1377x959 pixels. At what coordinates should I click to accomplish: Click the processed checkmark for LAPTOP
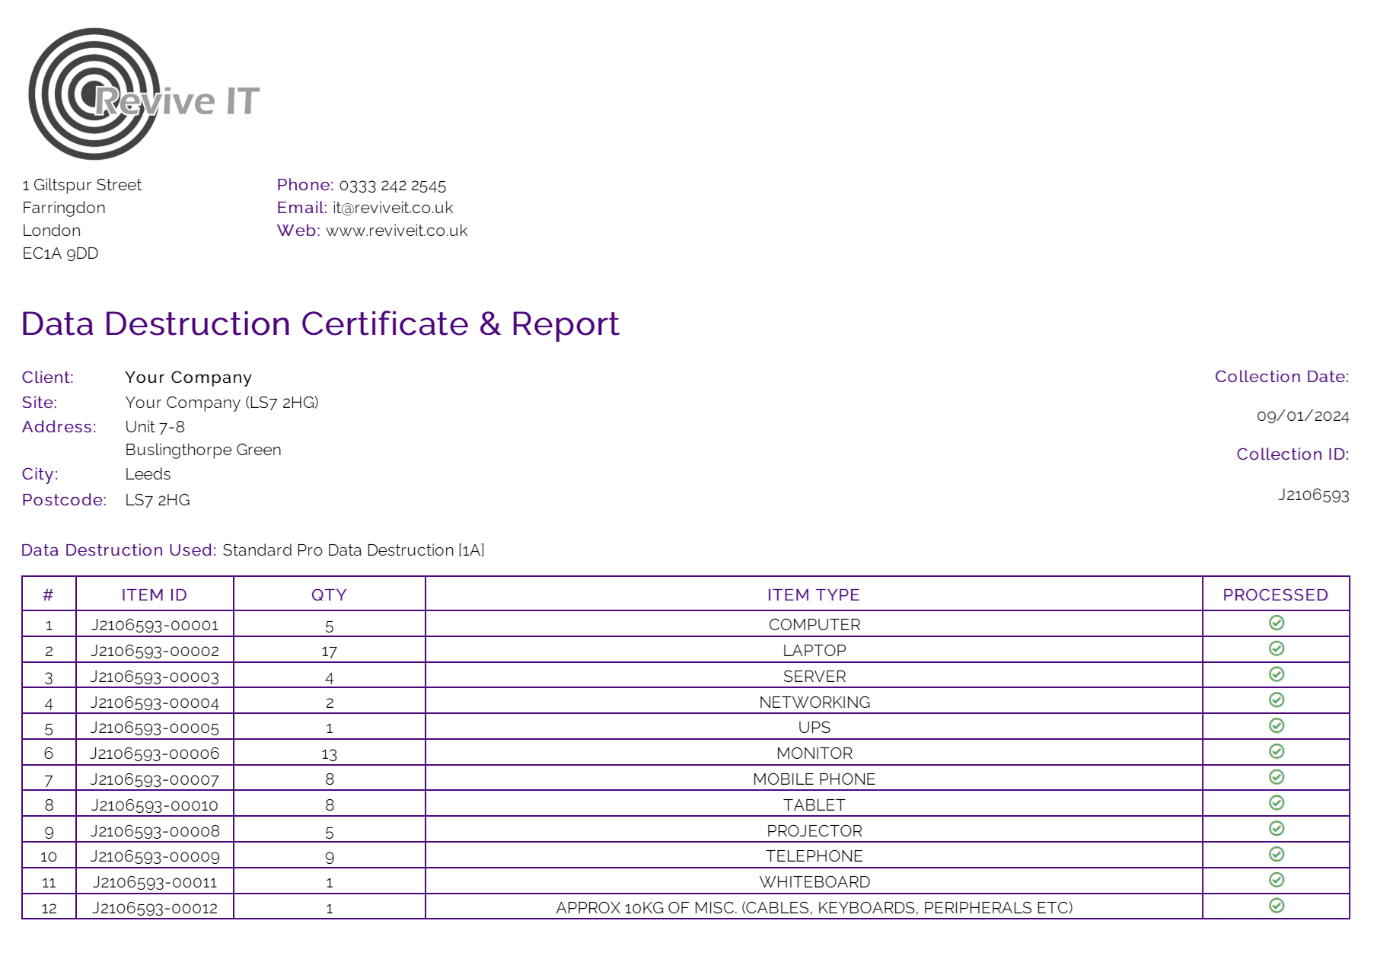point(1277,650)
